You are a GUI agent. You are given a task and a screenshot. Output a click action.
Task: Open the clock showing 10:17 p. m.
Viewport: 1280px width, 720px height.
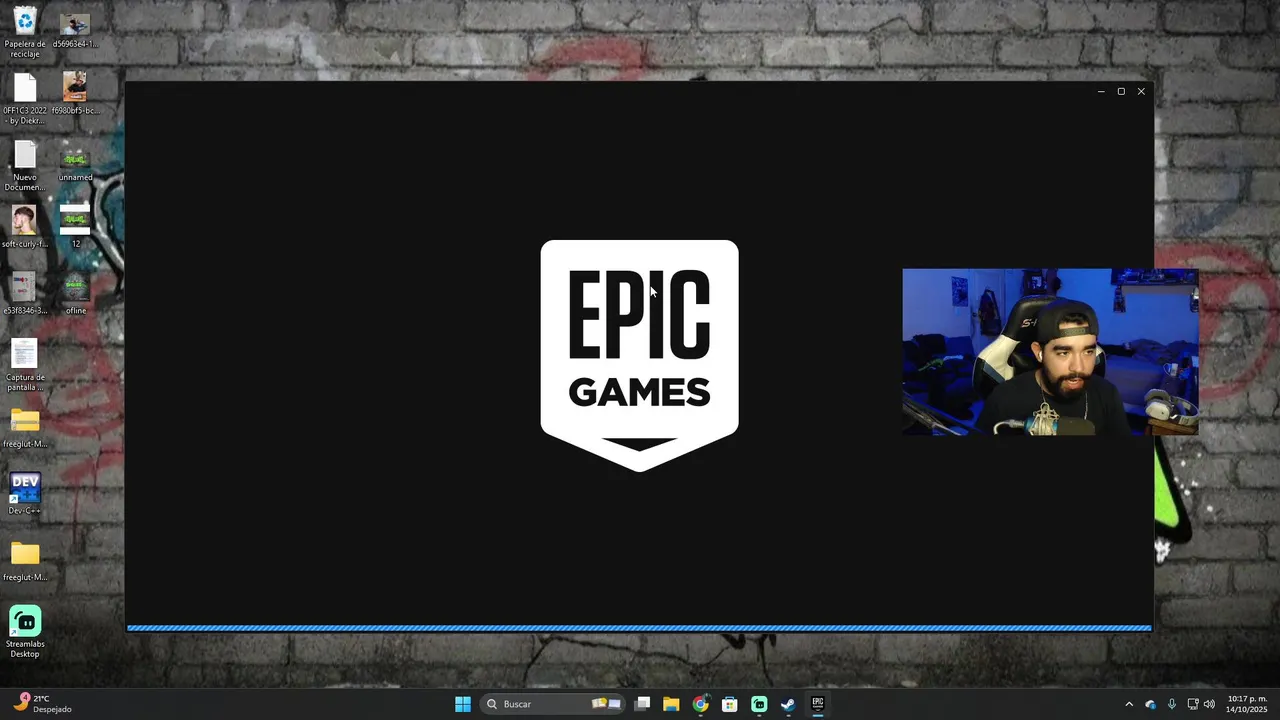tap(1247, 704)
